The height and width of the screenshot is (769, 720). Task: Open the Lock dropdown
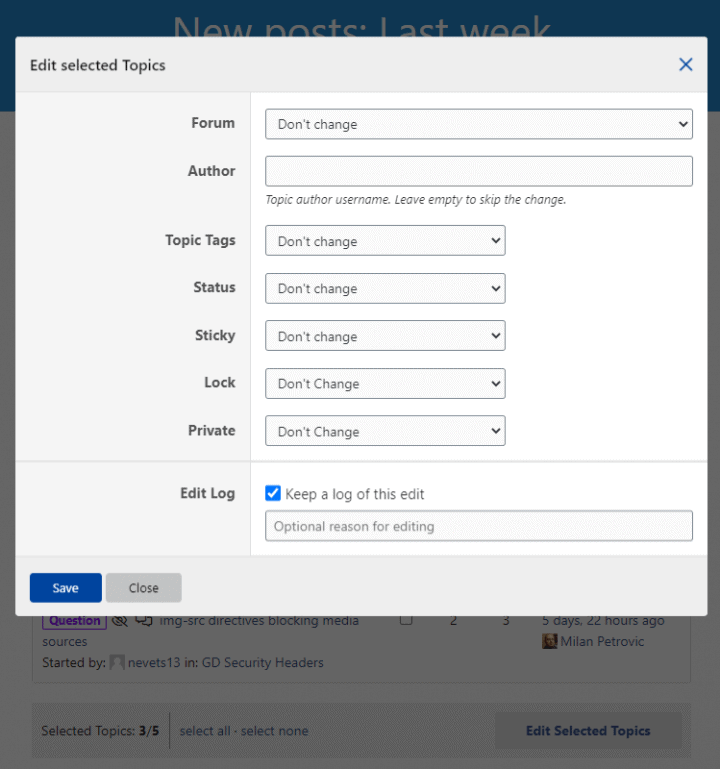coord(385,384)
